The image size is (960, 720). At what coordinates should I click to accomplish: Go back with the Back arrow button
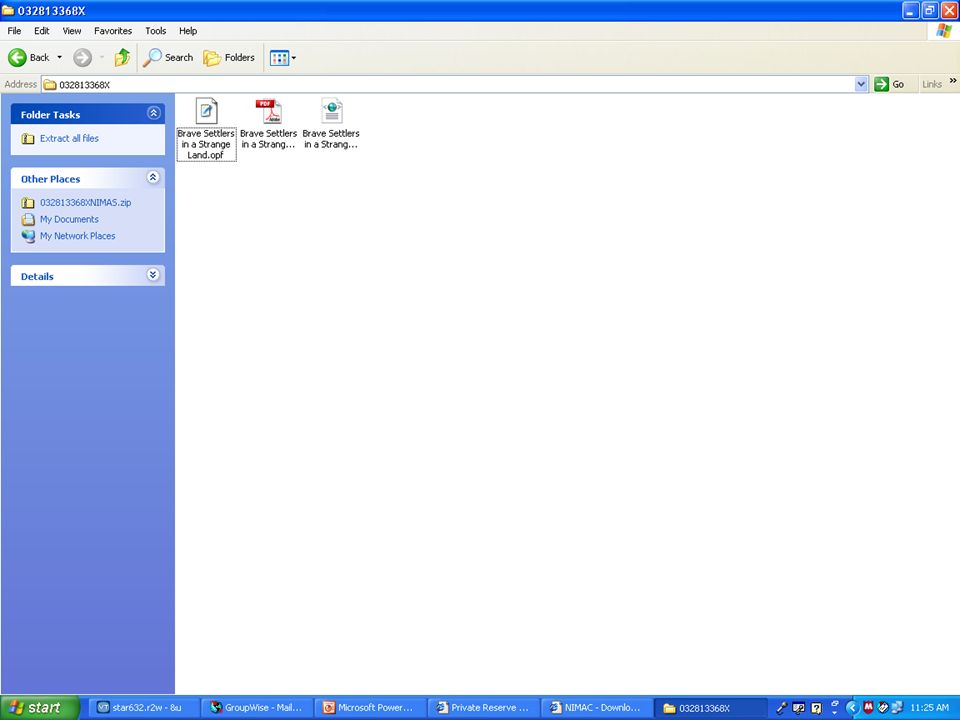(x=28, y=58)
